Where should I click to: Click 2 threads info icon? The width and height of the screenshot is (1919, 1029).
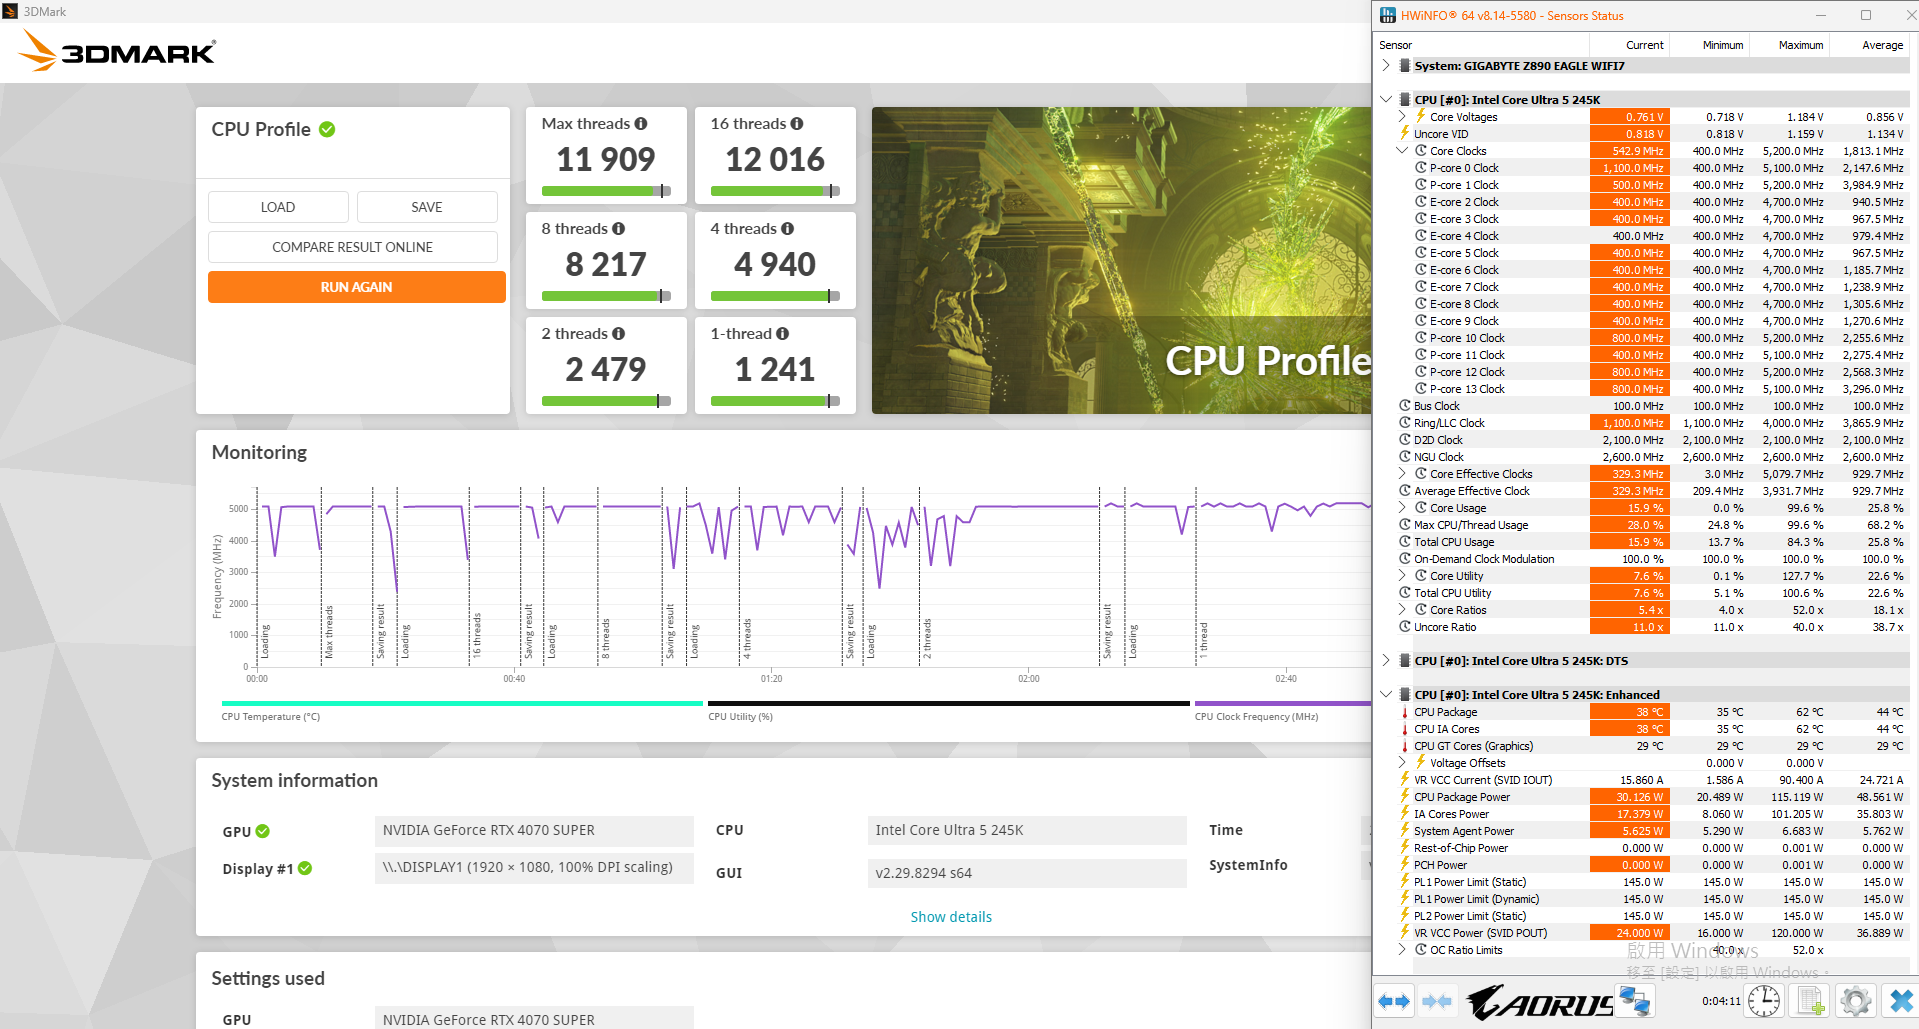point(619,334)
